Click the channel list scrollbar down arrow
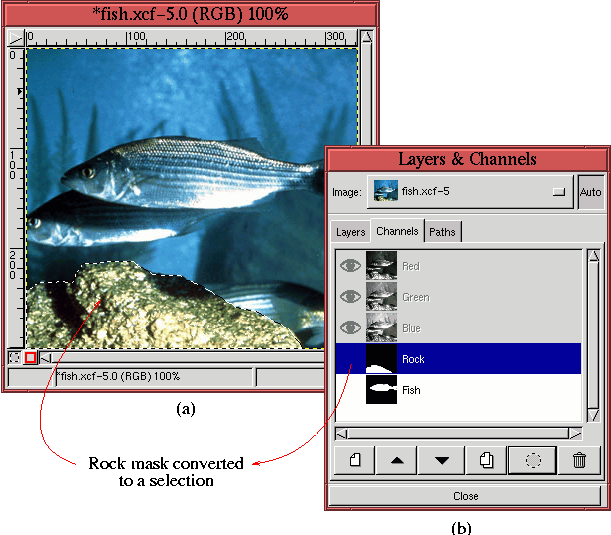The height and width of the screenshot is (535, 611). pyautogui.click(x=592, y=419)
